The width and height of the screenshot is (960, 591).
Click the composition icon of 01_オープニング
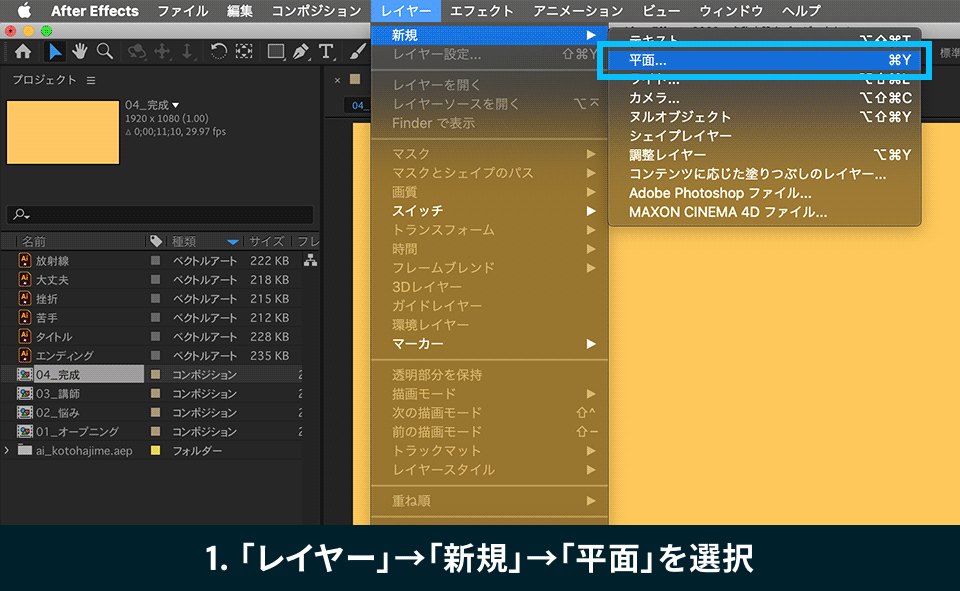(x=24, y=431)
